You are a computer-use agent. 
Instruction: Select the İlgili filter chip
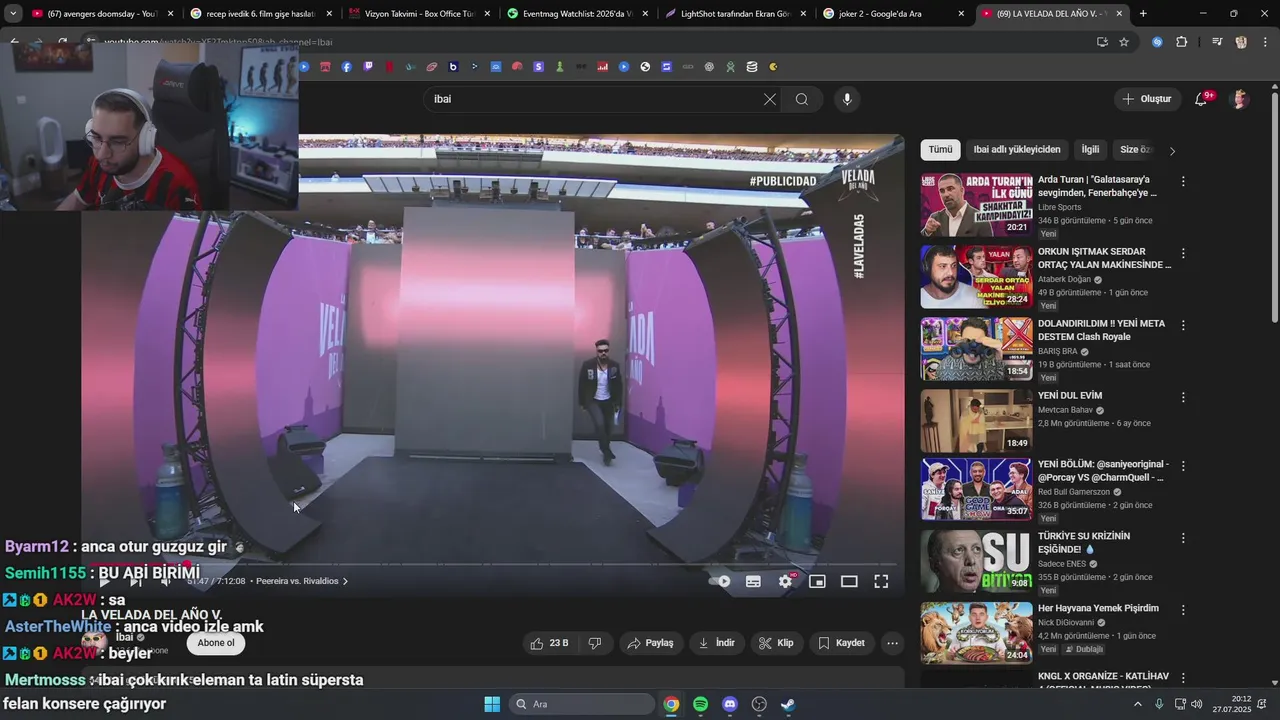[1090, 150]
